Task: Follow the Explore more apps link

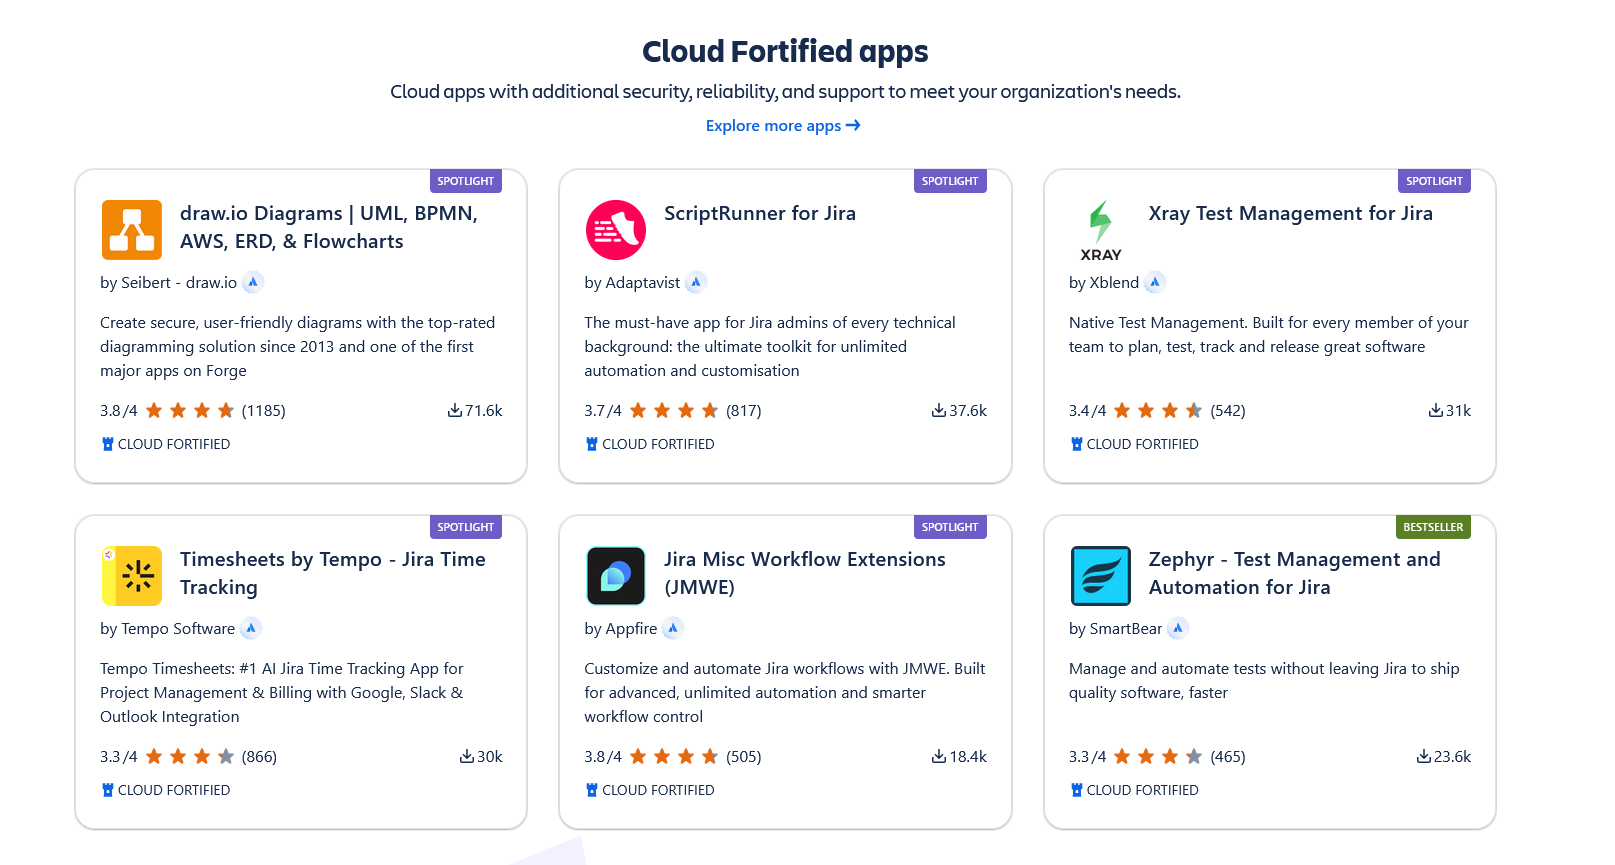Action: [x=782, y=126]
